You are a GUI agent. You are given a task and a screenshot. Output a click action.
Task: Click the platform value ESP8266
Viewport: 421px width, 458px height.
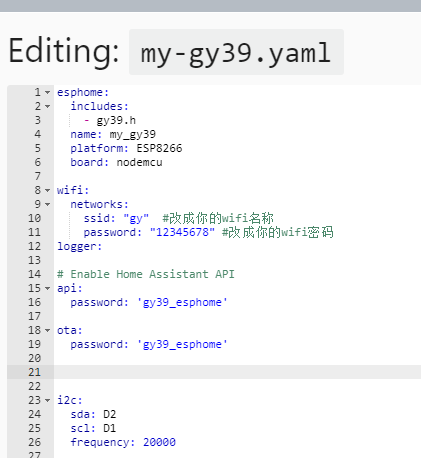point(159,148)
